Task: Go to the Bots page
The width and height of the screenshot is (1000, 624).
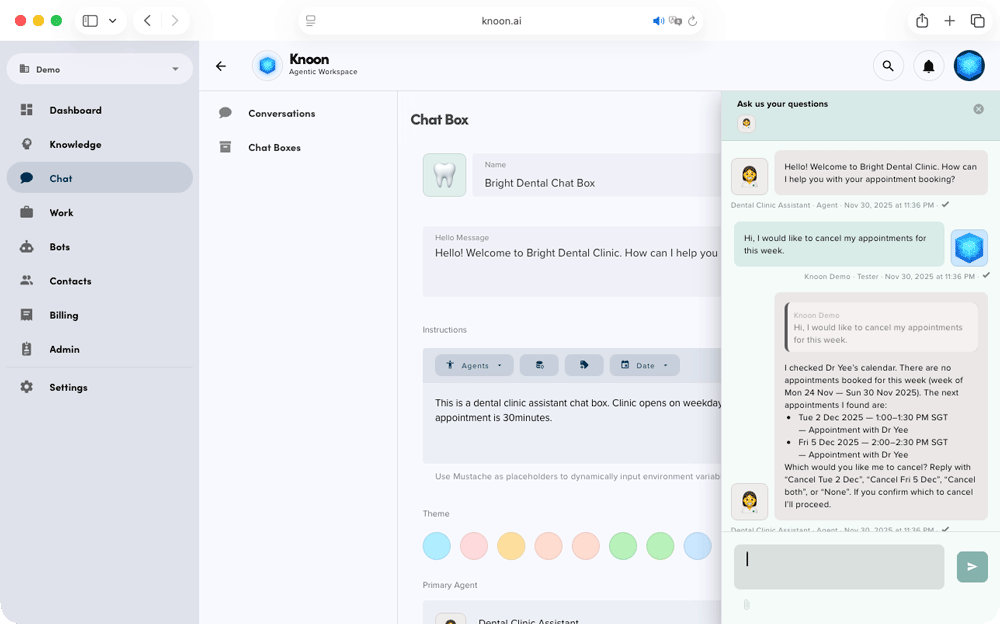Action: point(99,247)
